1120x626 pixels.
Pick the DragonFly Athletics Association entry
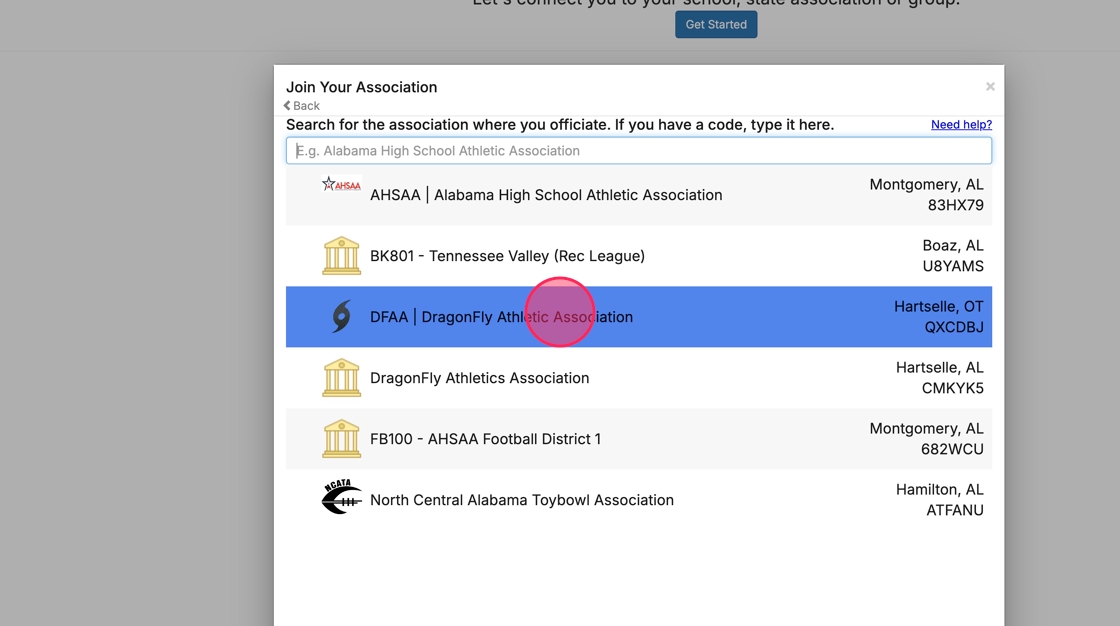pyautogui.click(x=479, y=378)
